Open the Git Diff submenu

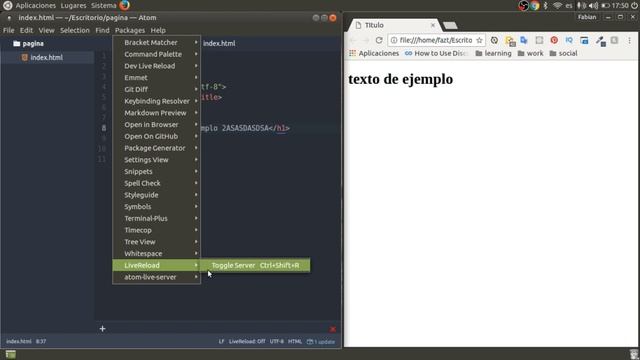pyautogui.click(x=156, y=89)
